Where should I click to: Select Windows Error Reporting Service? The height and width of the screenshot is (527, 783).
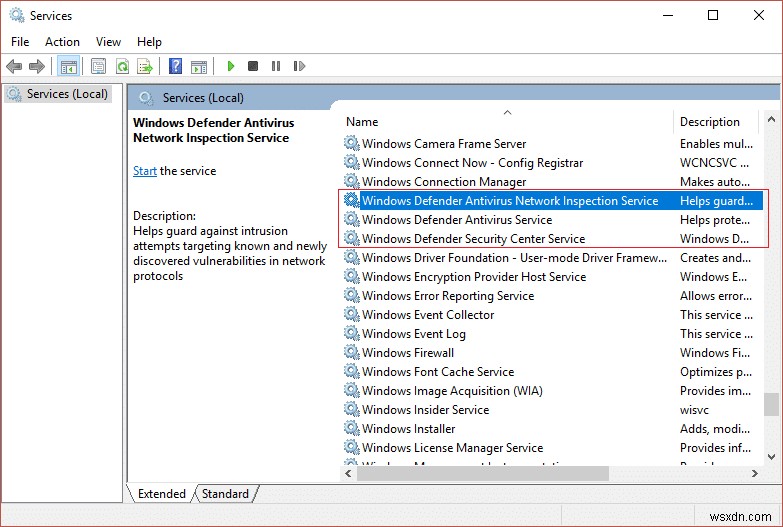pyautogui.click(x=552, y=295)
